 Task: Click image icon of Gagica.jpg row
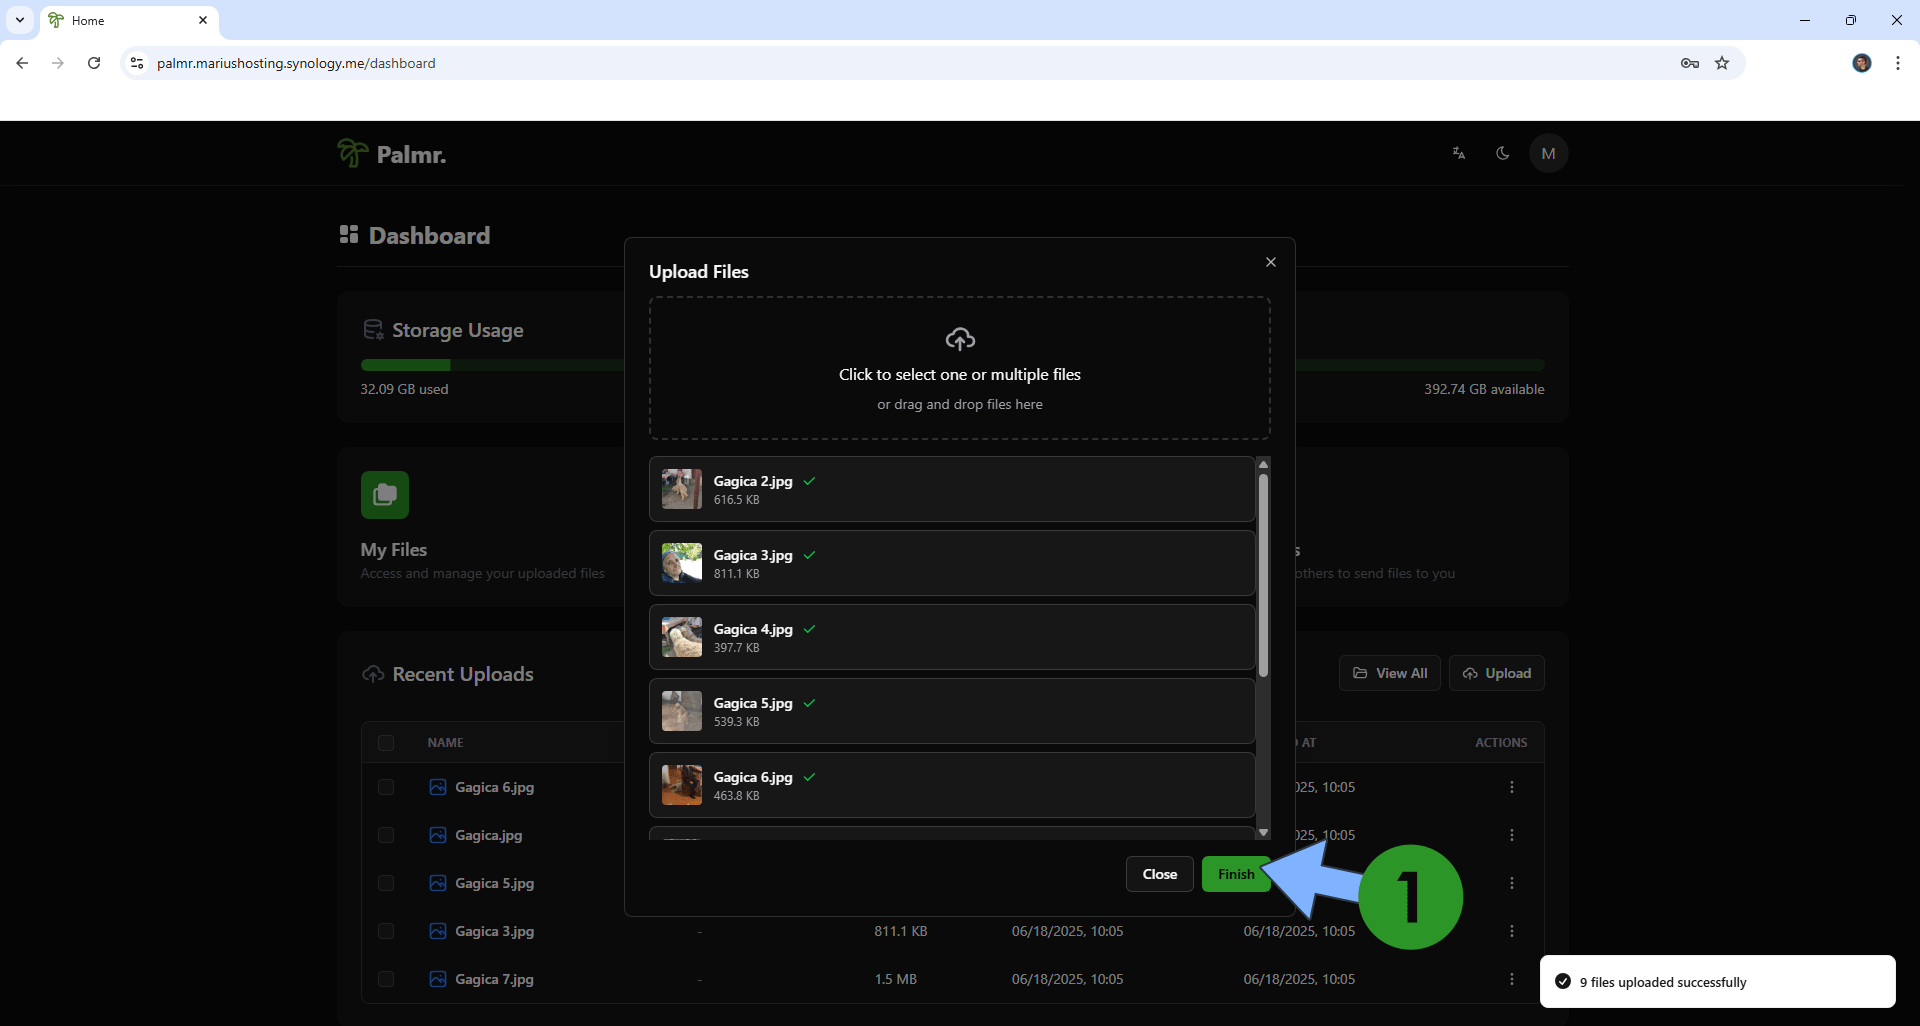[438, 835]
